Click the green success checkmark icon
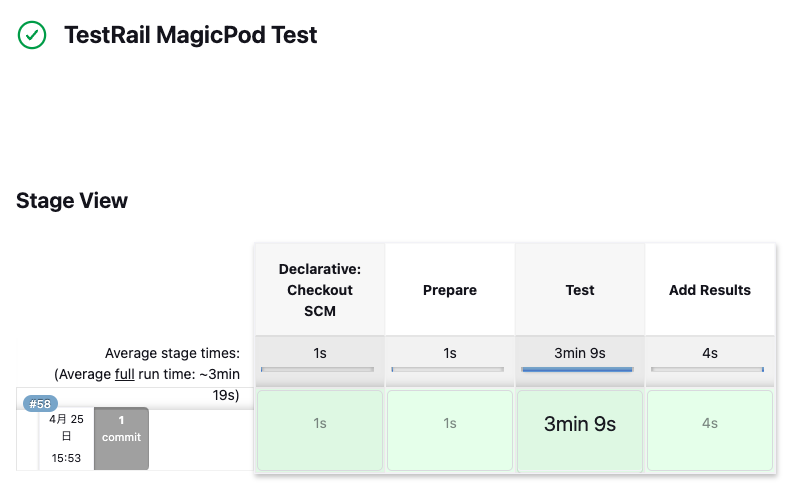The height and width of the screenshot is (485, 793). click(x=32, y=36)
